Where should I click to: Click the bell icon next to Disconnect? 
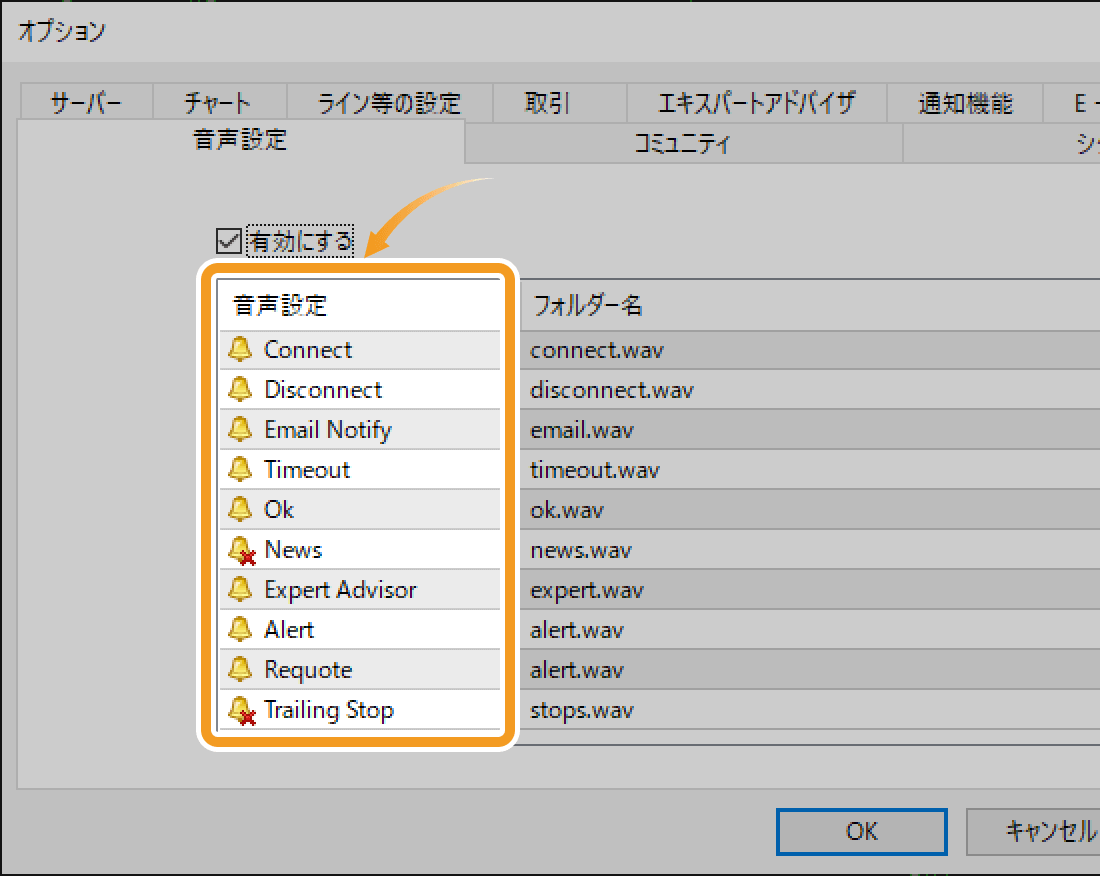click(x=241, y=389)
